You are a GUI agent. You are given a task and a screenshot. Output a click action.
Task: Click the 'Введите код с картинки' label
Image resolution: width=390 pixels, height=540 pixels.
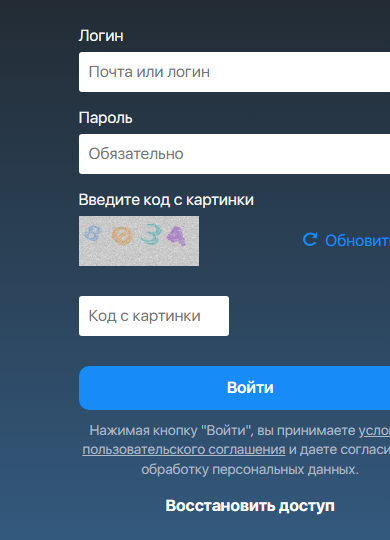(166, 200)
